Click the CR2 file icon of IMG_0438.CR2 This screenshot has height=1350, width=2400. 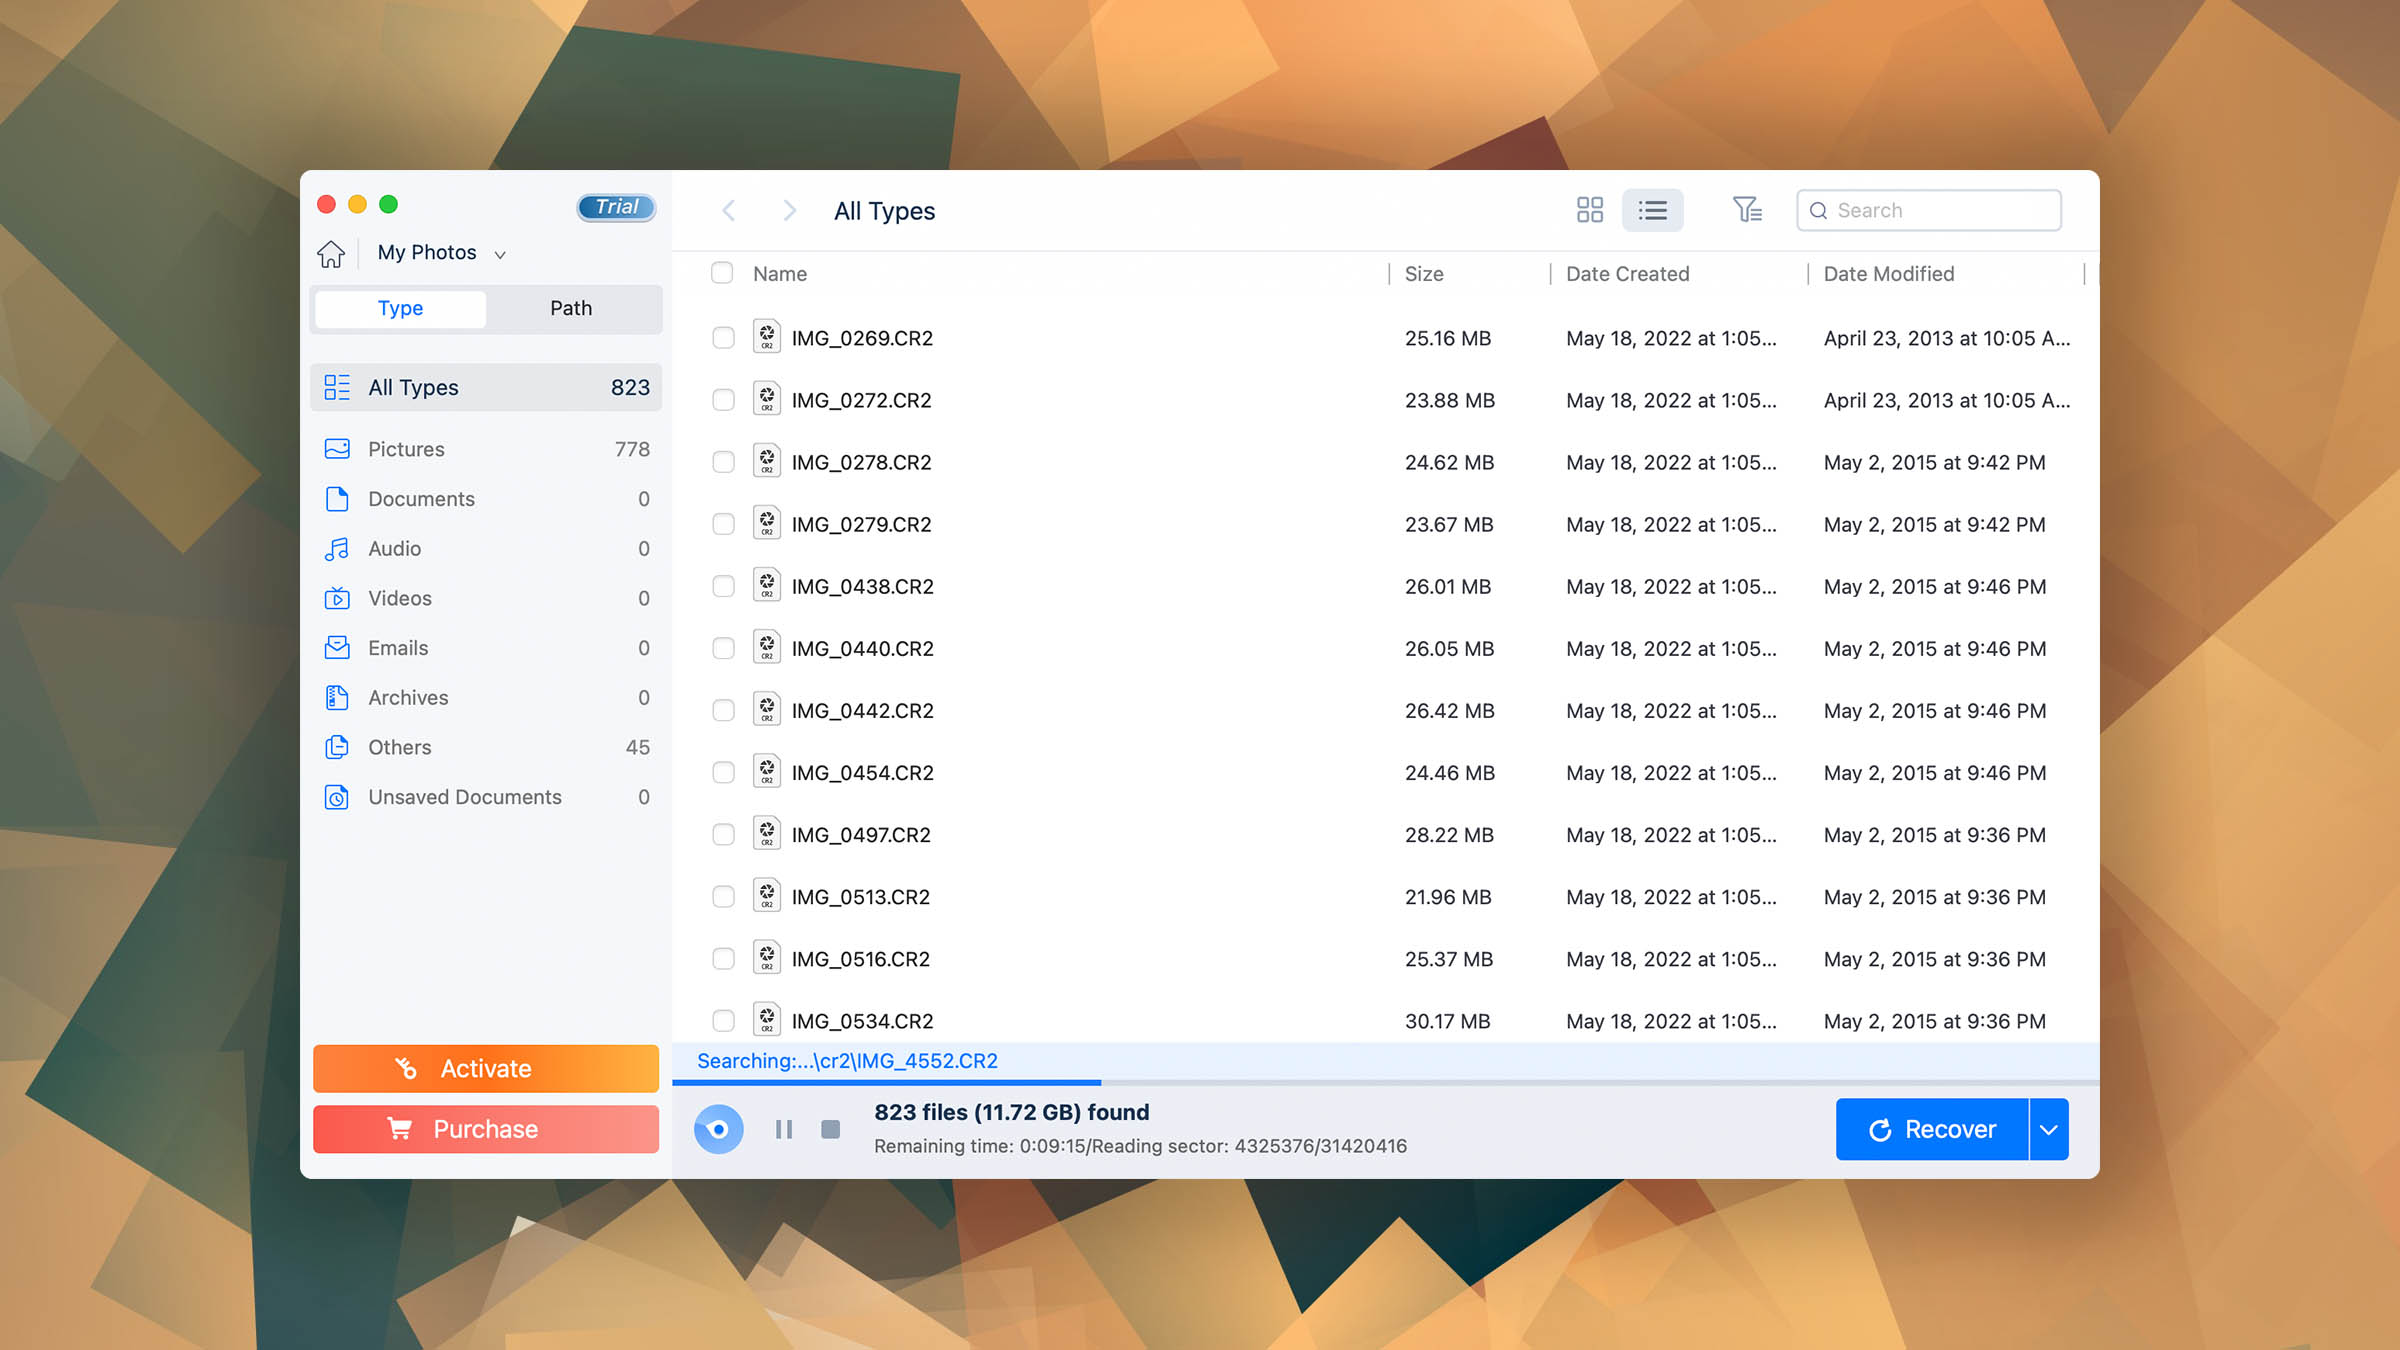[767, 585]
